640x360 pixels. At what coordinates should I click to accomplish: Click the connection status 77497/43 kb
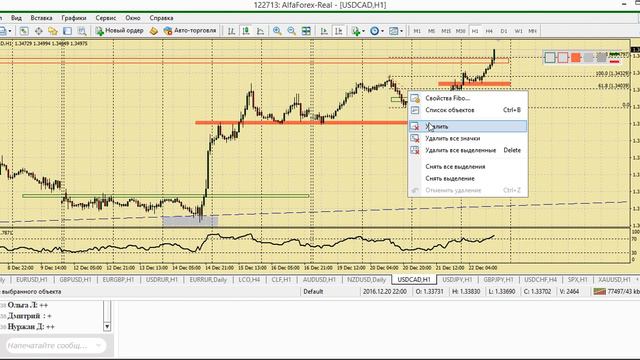coord(617,291)
